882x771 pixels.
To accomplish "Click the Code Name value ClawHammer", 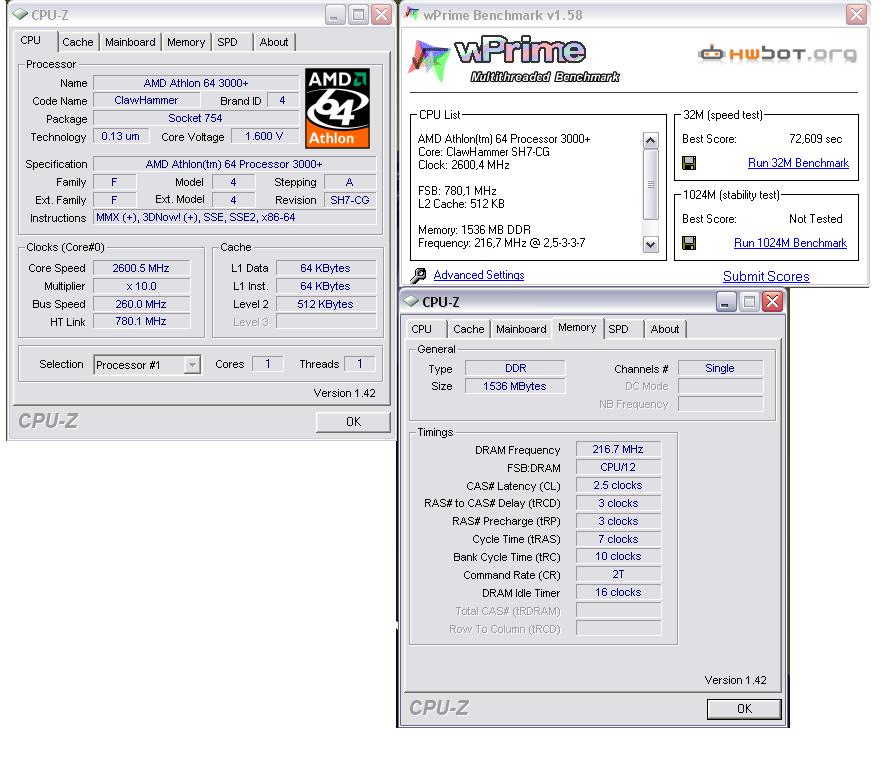I will click(x=146, y=100).
